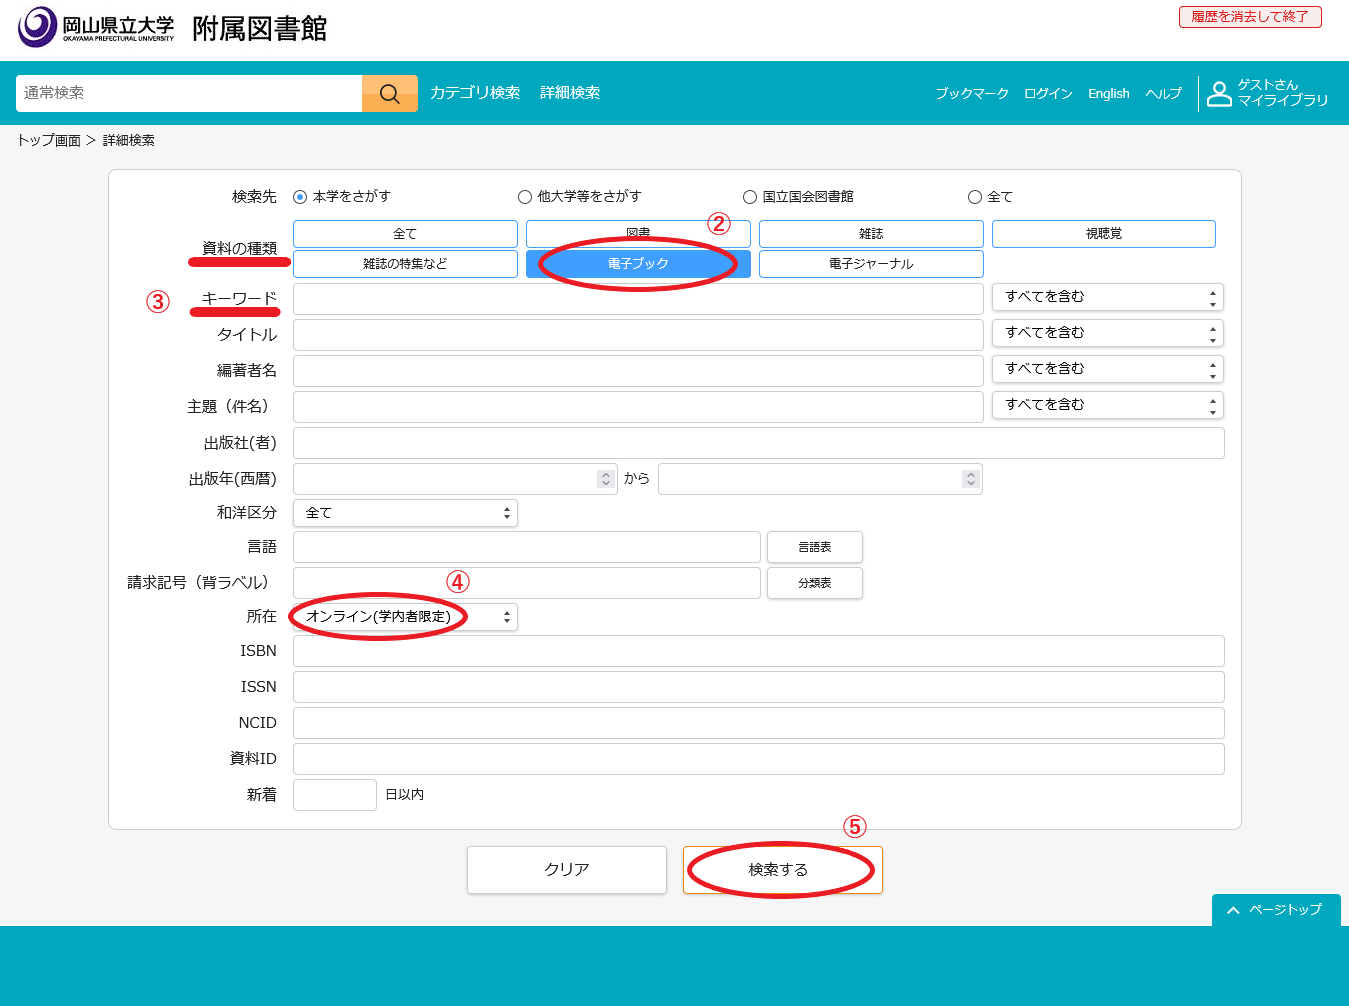Select 他大学等をさがす radio button
This screenshot has height=1006, width=1349.
(525, 197)
